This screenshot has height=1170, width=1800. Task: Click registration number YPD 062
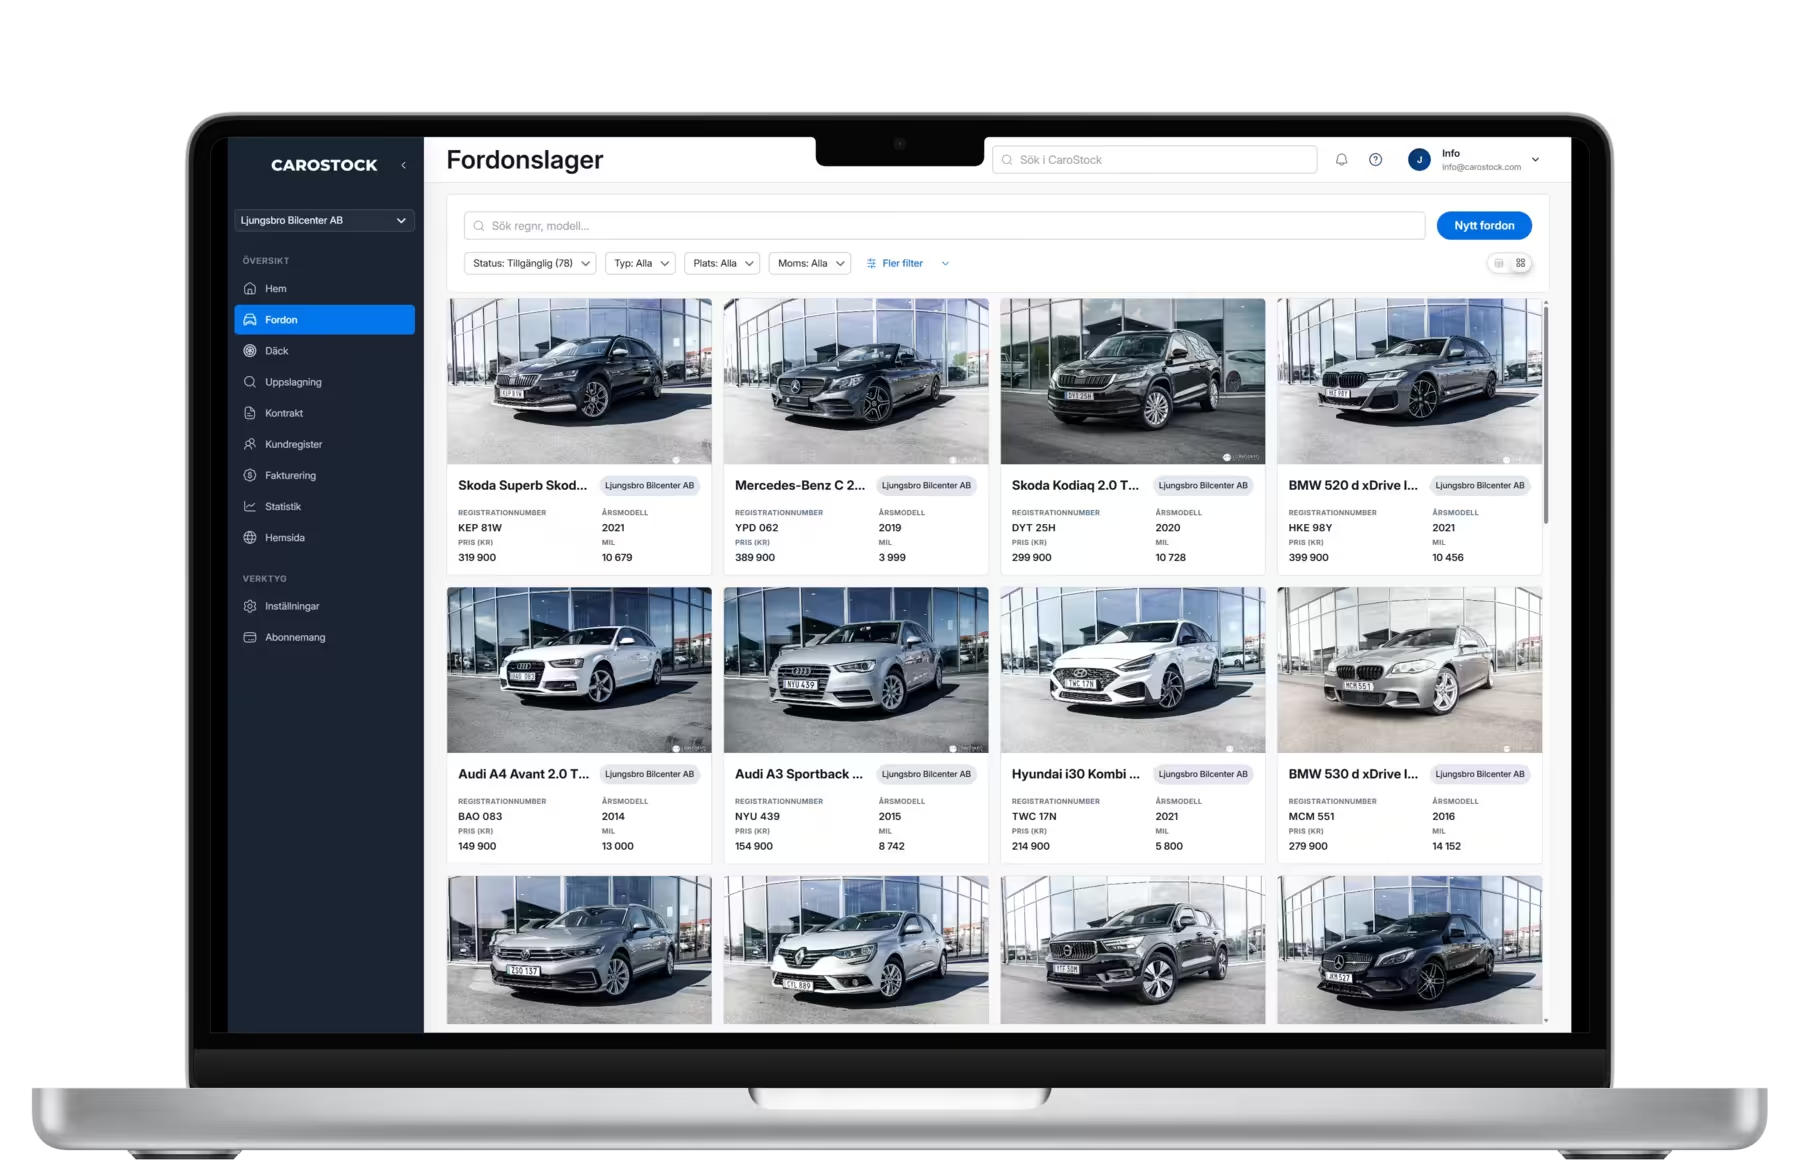(x=756, y=528)
